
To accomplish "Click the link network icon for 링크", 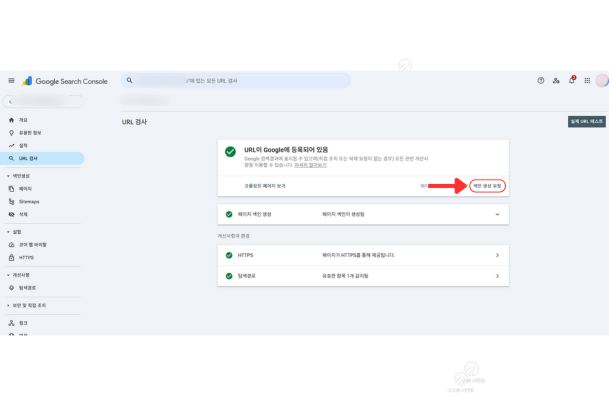I will pyautogui.click(x=11, y=323).
